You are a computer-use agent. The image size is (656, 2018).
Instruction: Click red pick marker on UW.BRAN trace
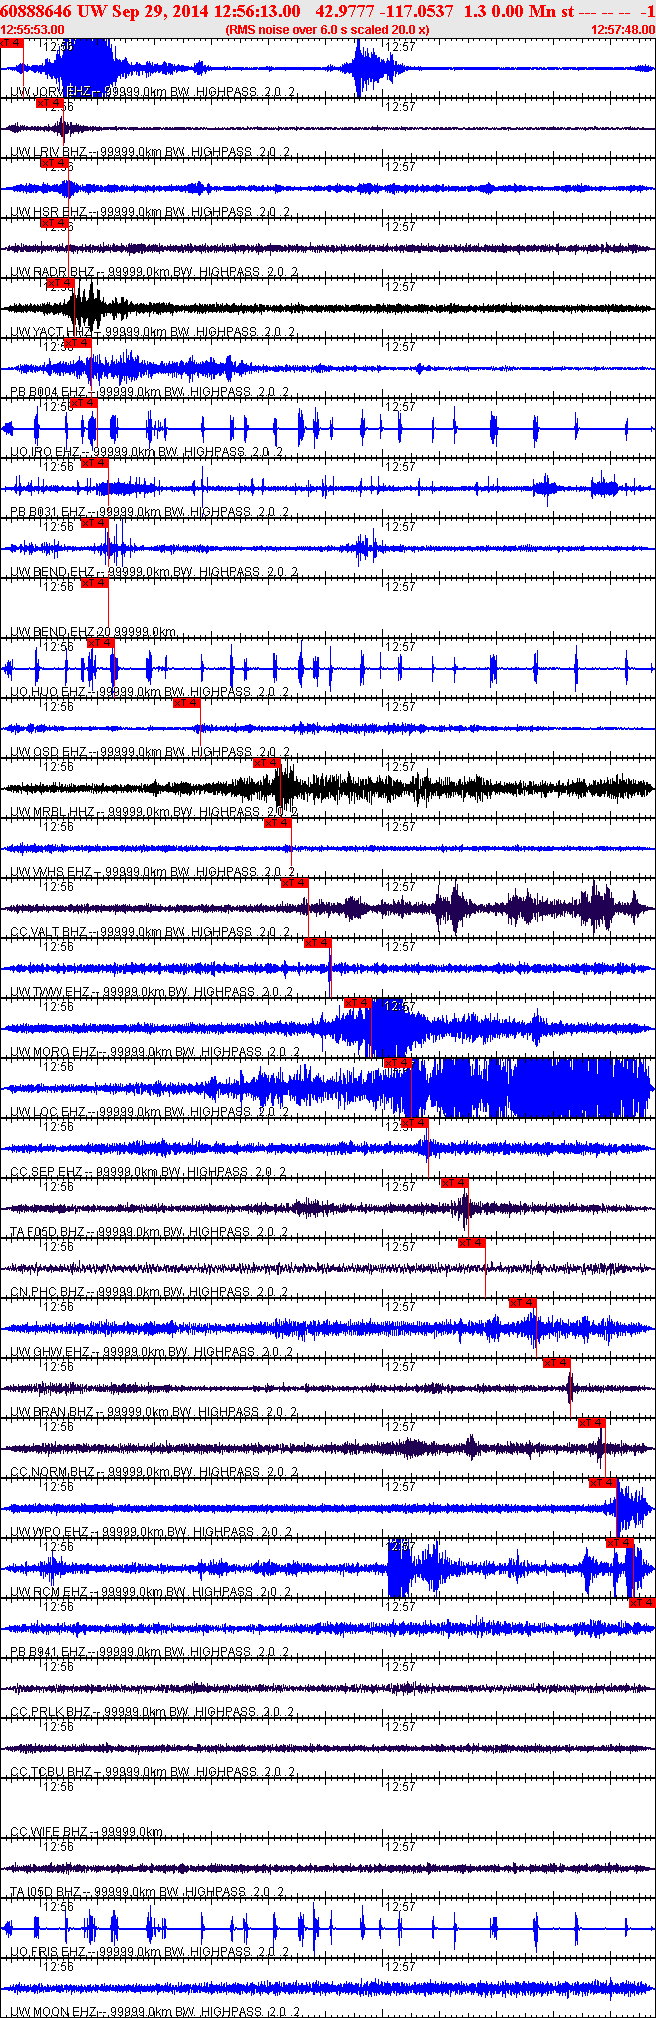[x=557, y=1363]
